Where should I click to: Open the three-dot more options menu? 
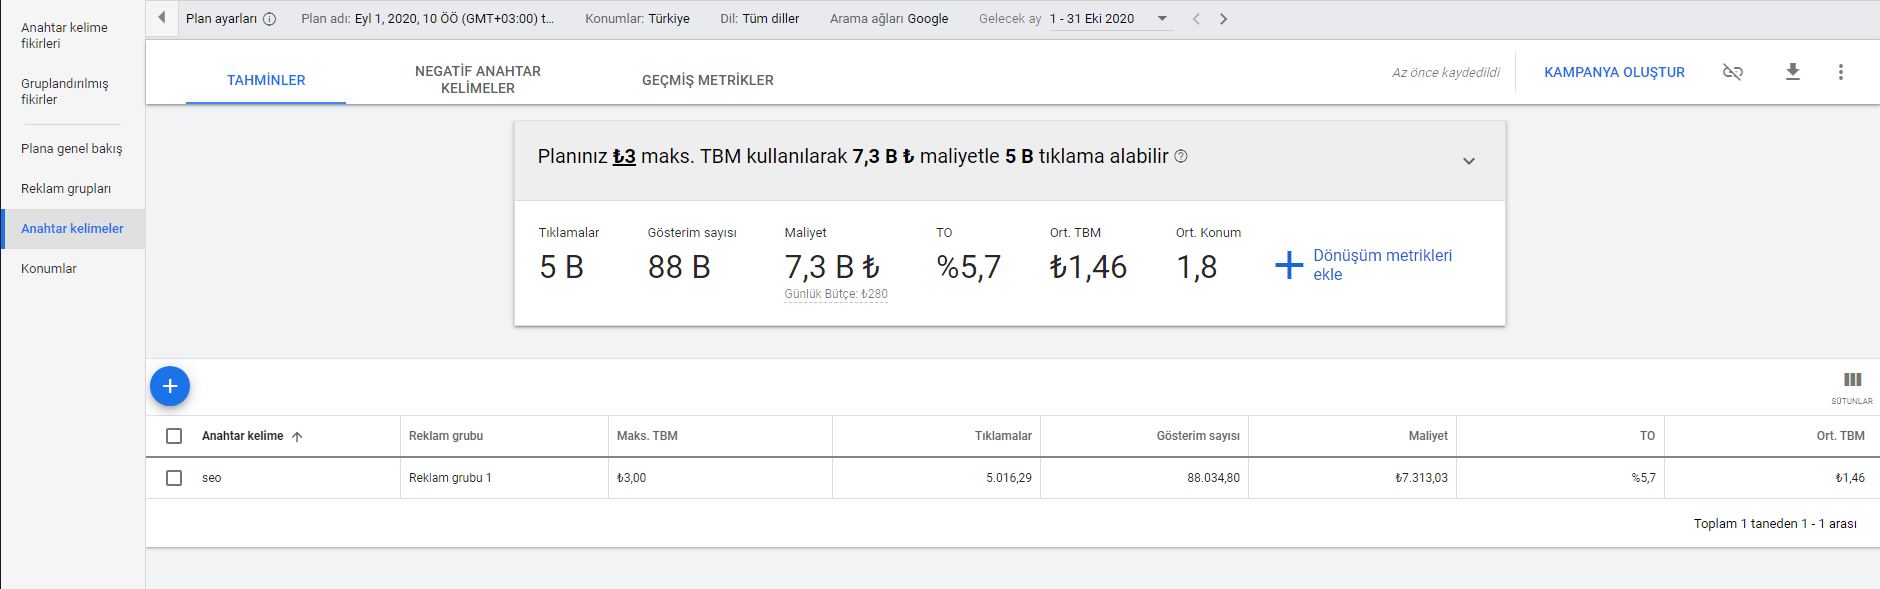click(x=1840, y=72)
